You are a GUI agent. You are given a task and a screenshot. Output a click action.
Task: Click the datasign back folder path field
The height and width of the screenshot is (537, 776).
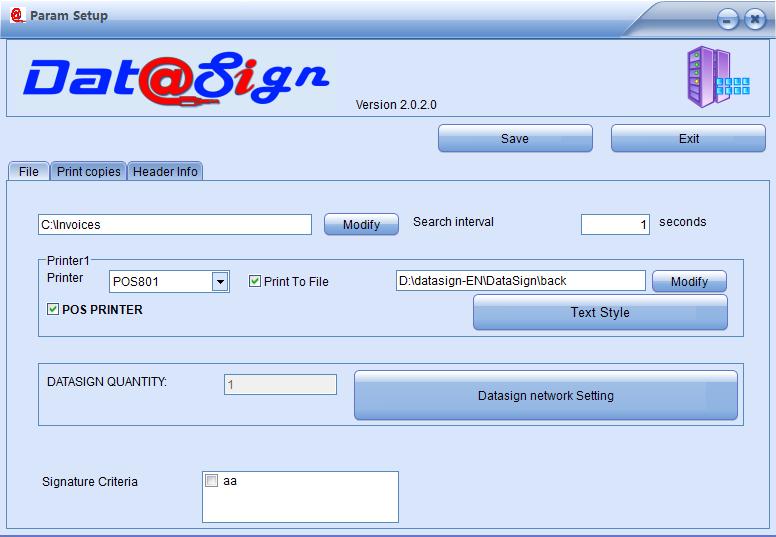point(521,281)
